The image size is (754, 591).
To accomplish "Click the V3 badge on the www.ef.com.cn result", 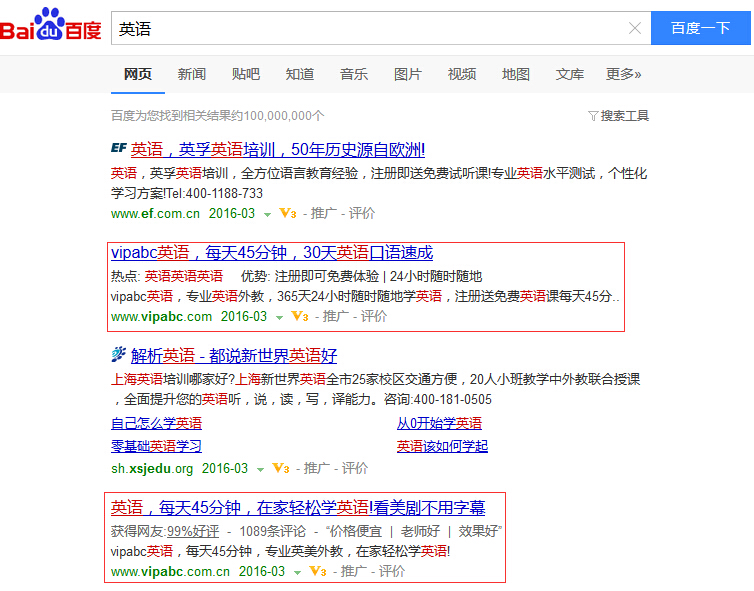I will click(x=287, y=214).
